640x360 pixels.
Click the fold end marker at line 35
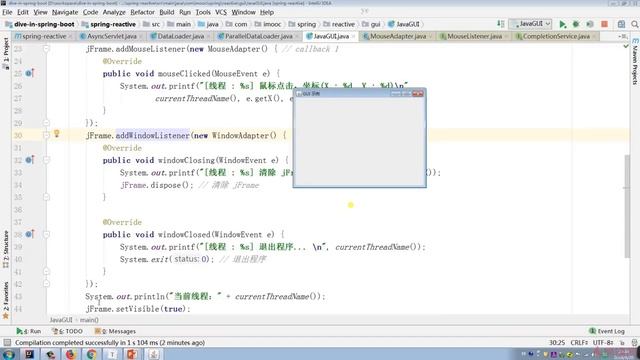[x=46, y=197]
